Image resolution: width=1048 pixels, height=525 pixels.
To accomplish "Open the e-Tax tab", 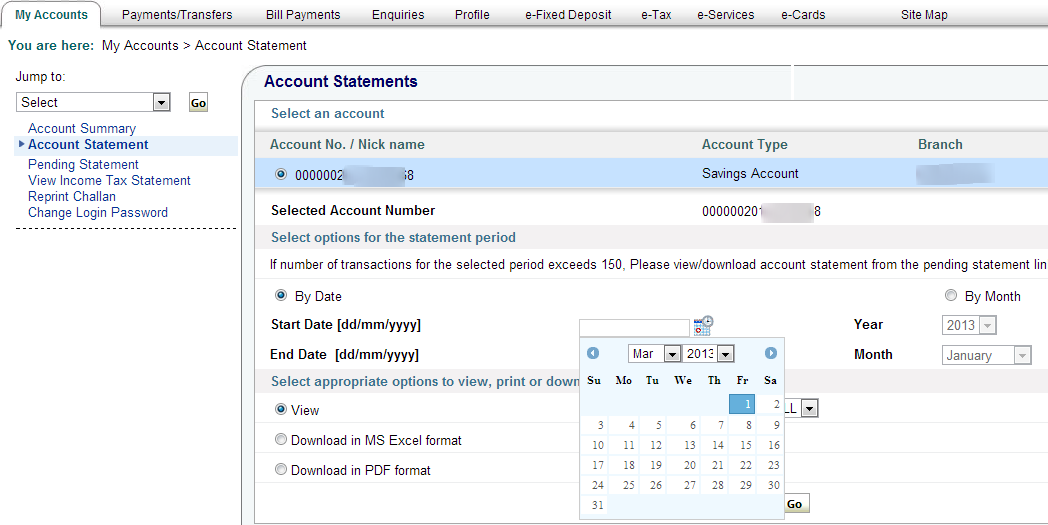I will 656,15.
